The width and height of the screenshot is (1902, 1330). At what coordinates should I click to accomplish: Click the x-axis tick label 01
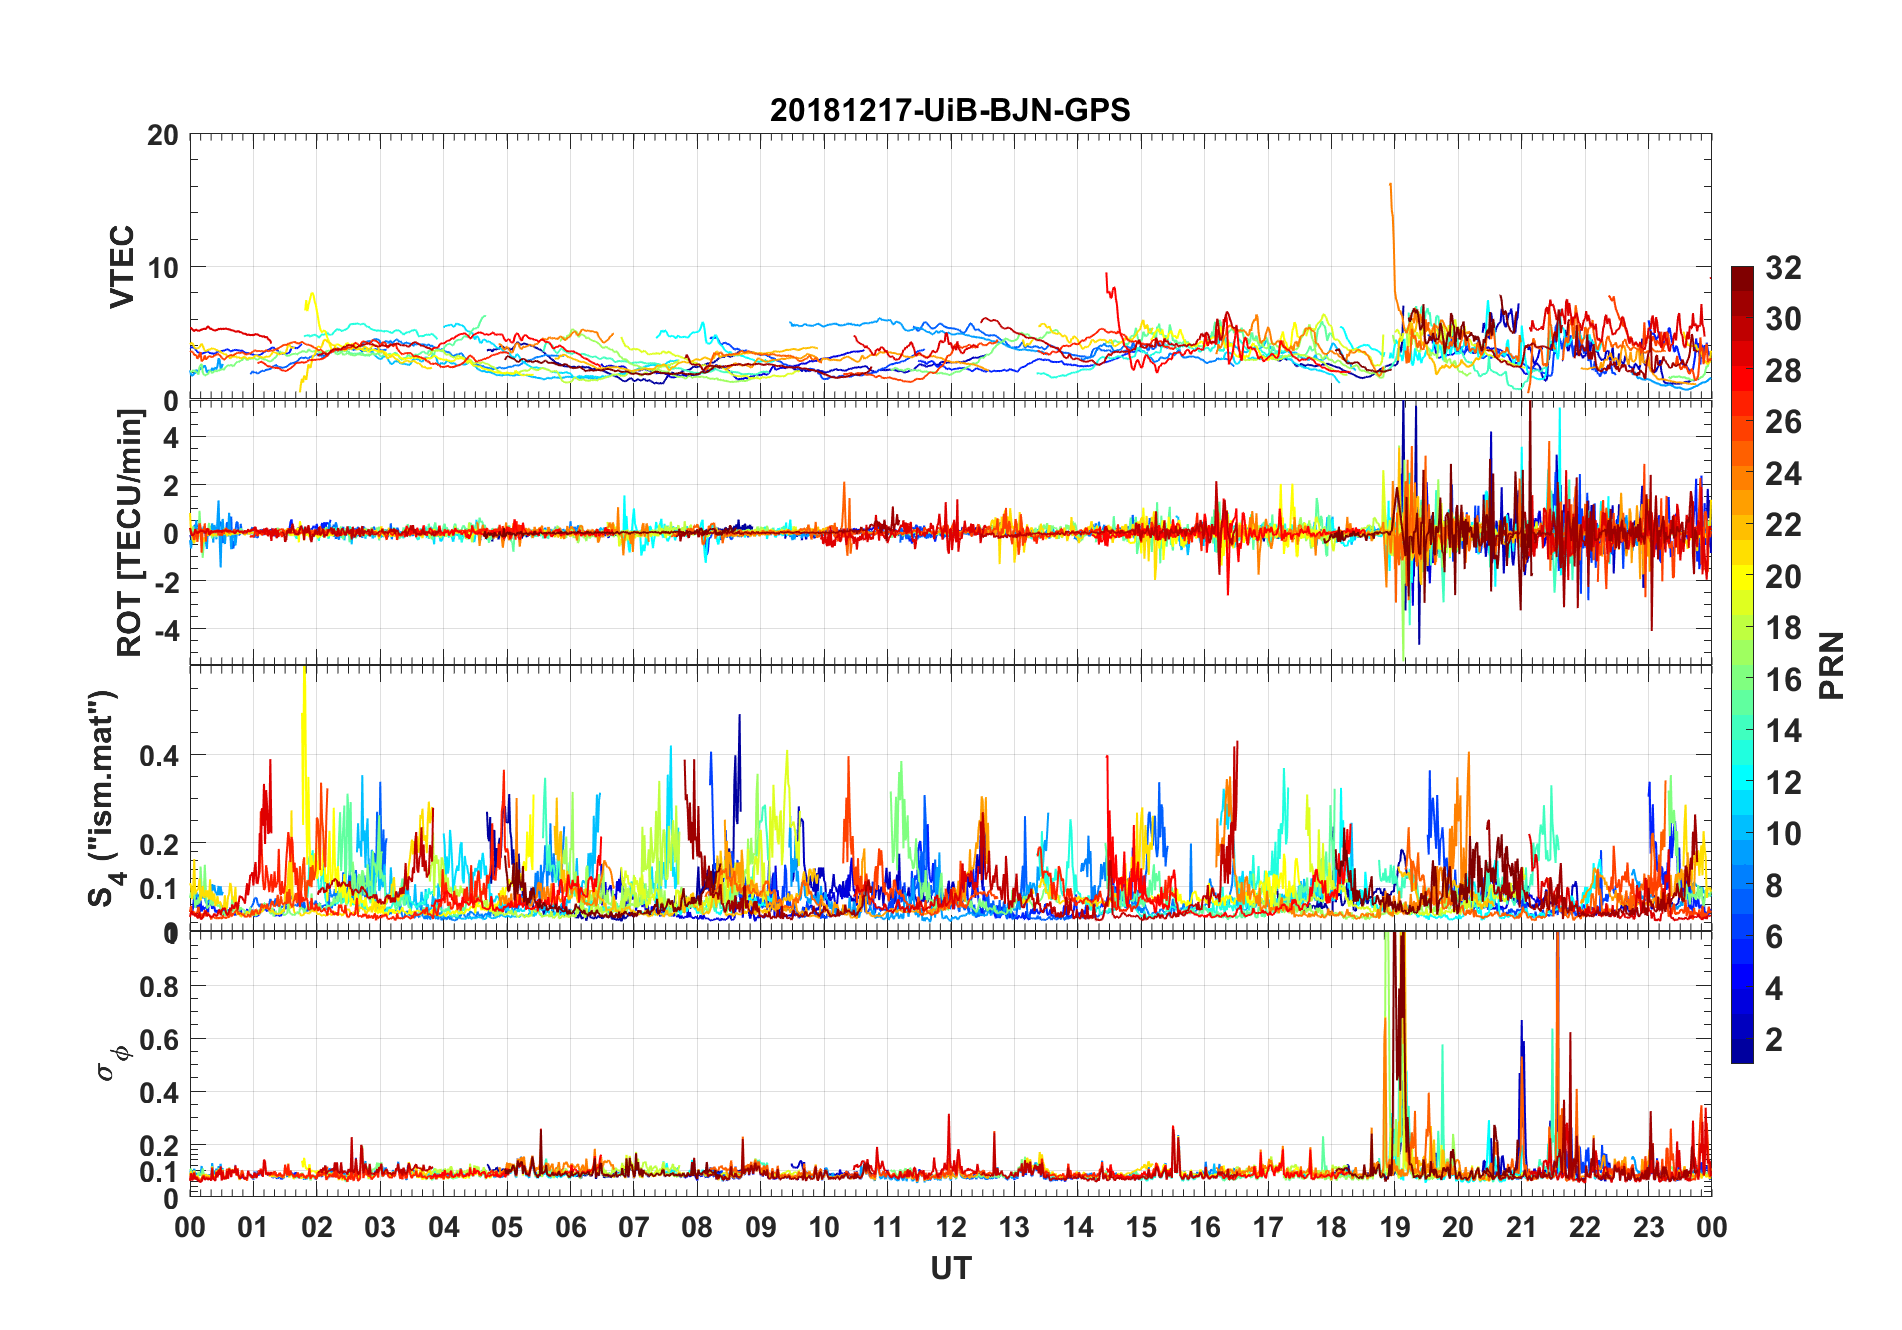tap(253, 1227)
